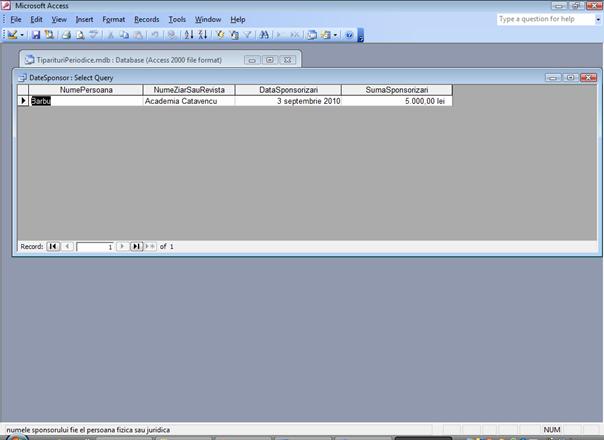Open the Records menu
Image resolution: width=604 pixels, height=440 pixels.
(146, 19)
